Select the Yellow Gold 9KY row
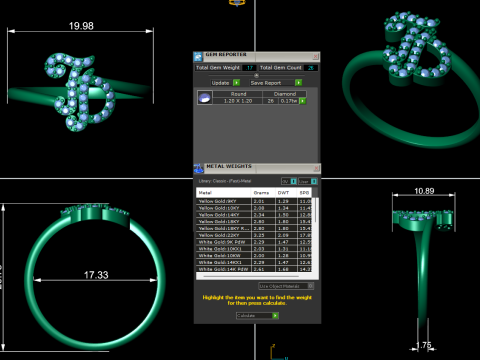480x360 pixels. (x=254, y=201)
